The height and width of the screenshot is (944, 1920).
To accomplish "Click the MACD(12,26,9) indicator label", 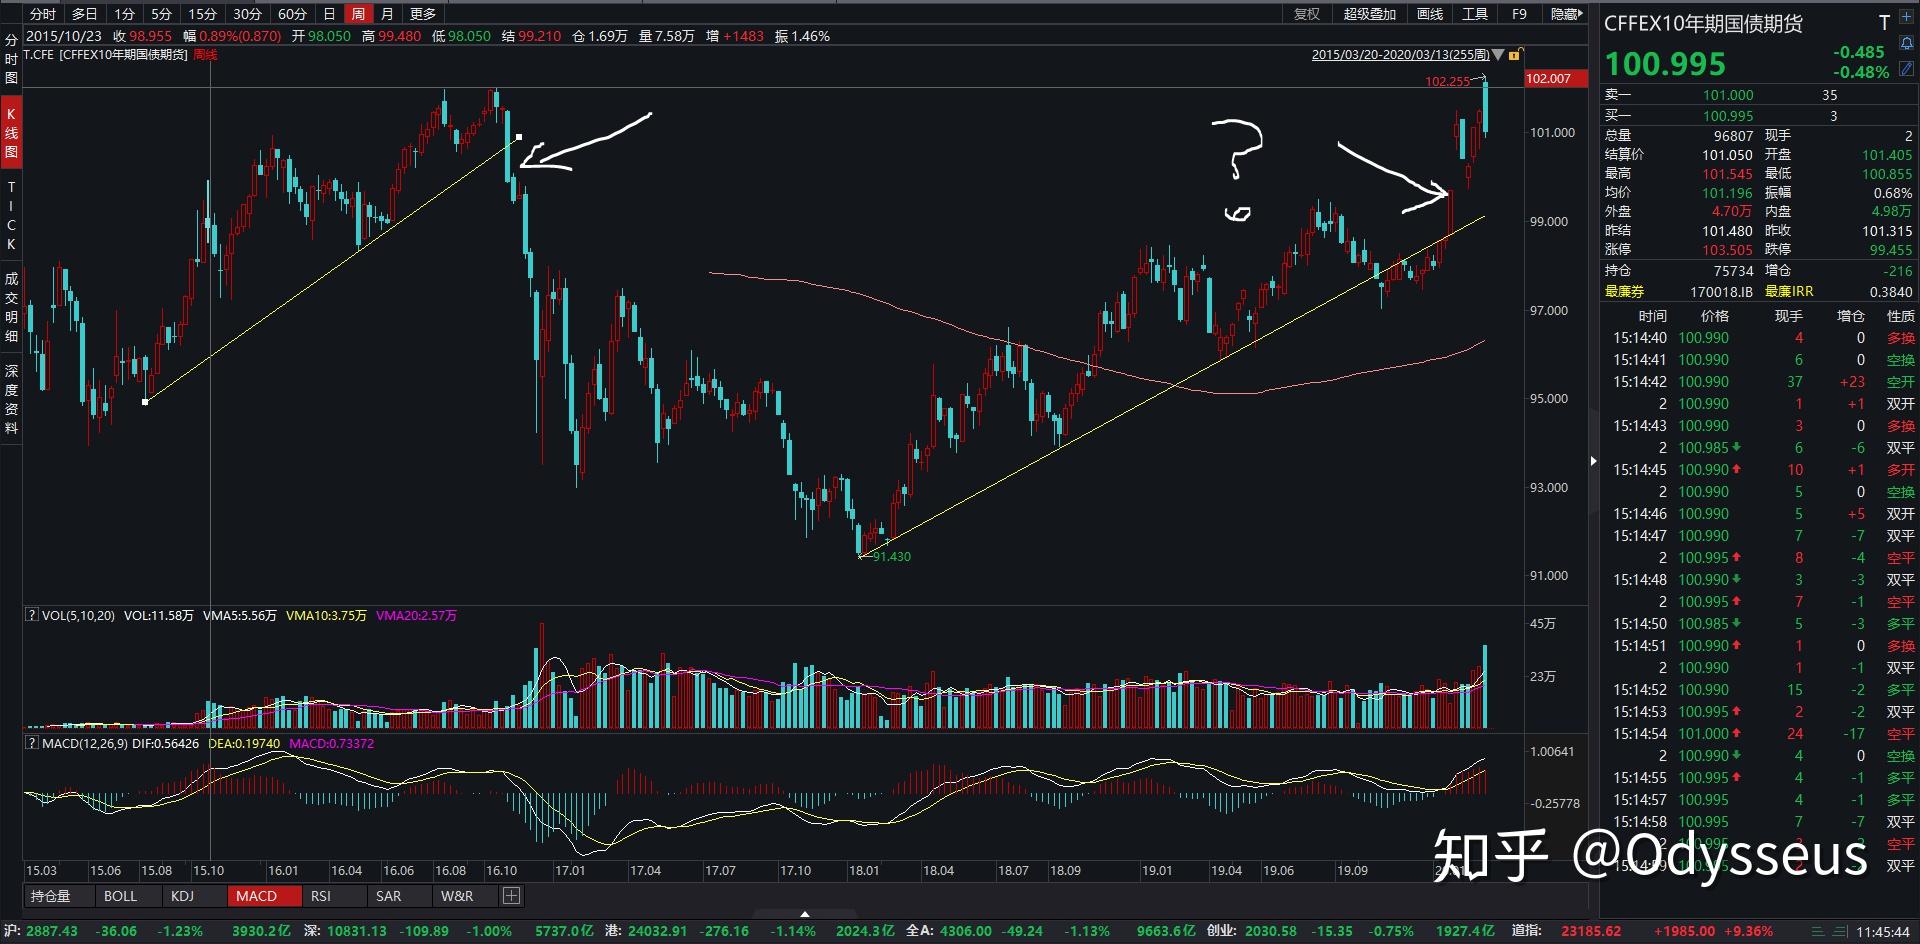I will pos(85,743).
